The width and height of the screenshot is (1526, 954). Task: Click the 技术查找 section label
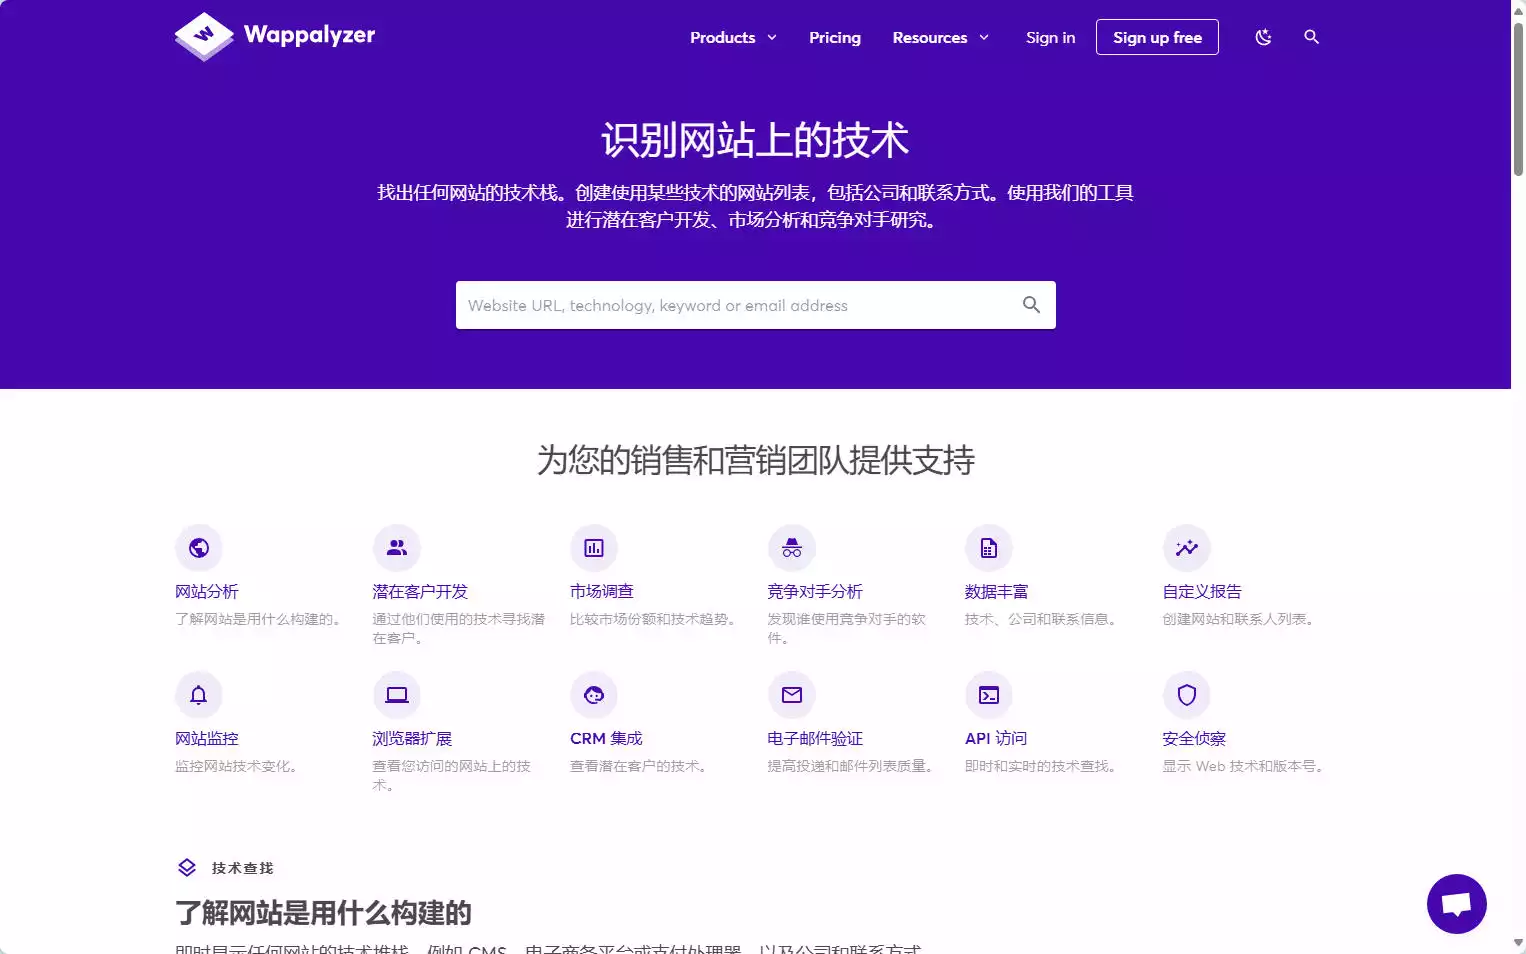(243, 868)
